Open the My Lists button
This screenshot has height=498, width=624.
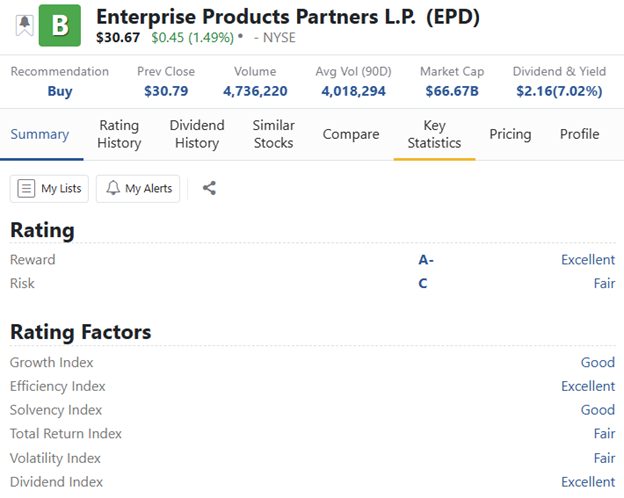50,188
